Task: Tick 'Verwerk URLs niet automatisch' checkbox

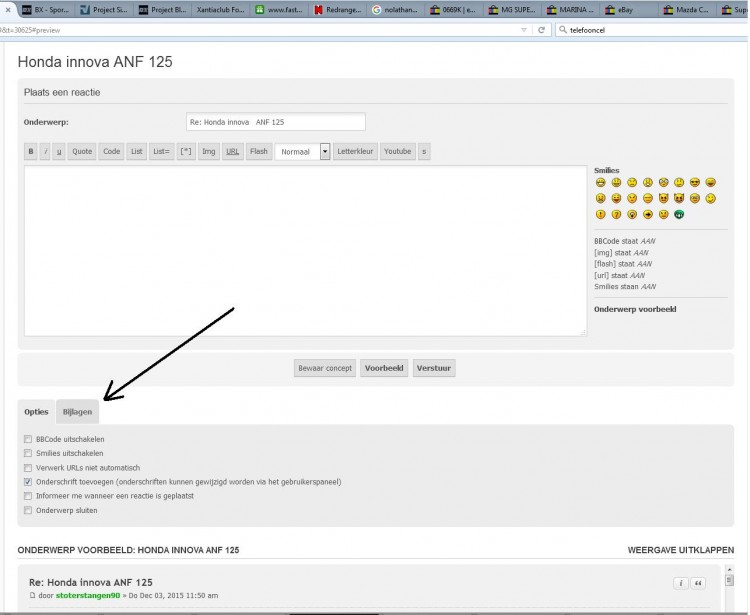Action: (x=28, y=468)
